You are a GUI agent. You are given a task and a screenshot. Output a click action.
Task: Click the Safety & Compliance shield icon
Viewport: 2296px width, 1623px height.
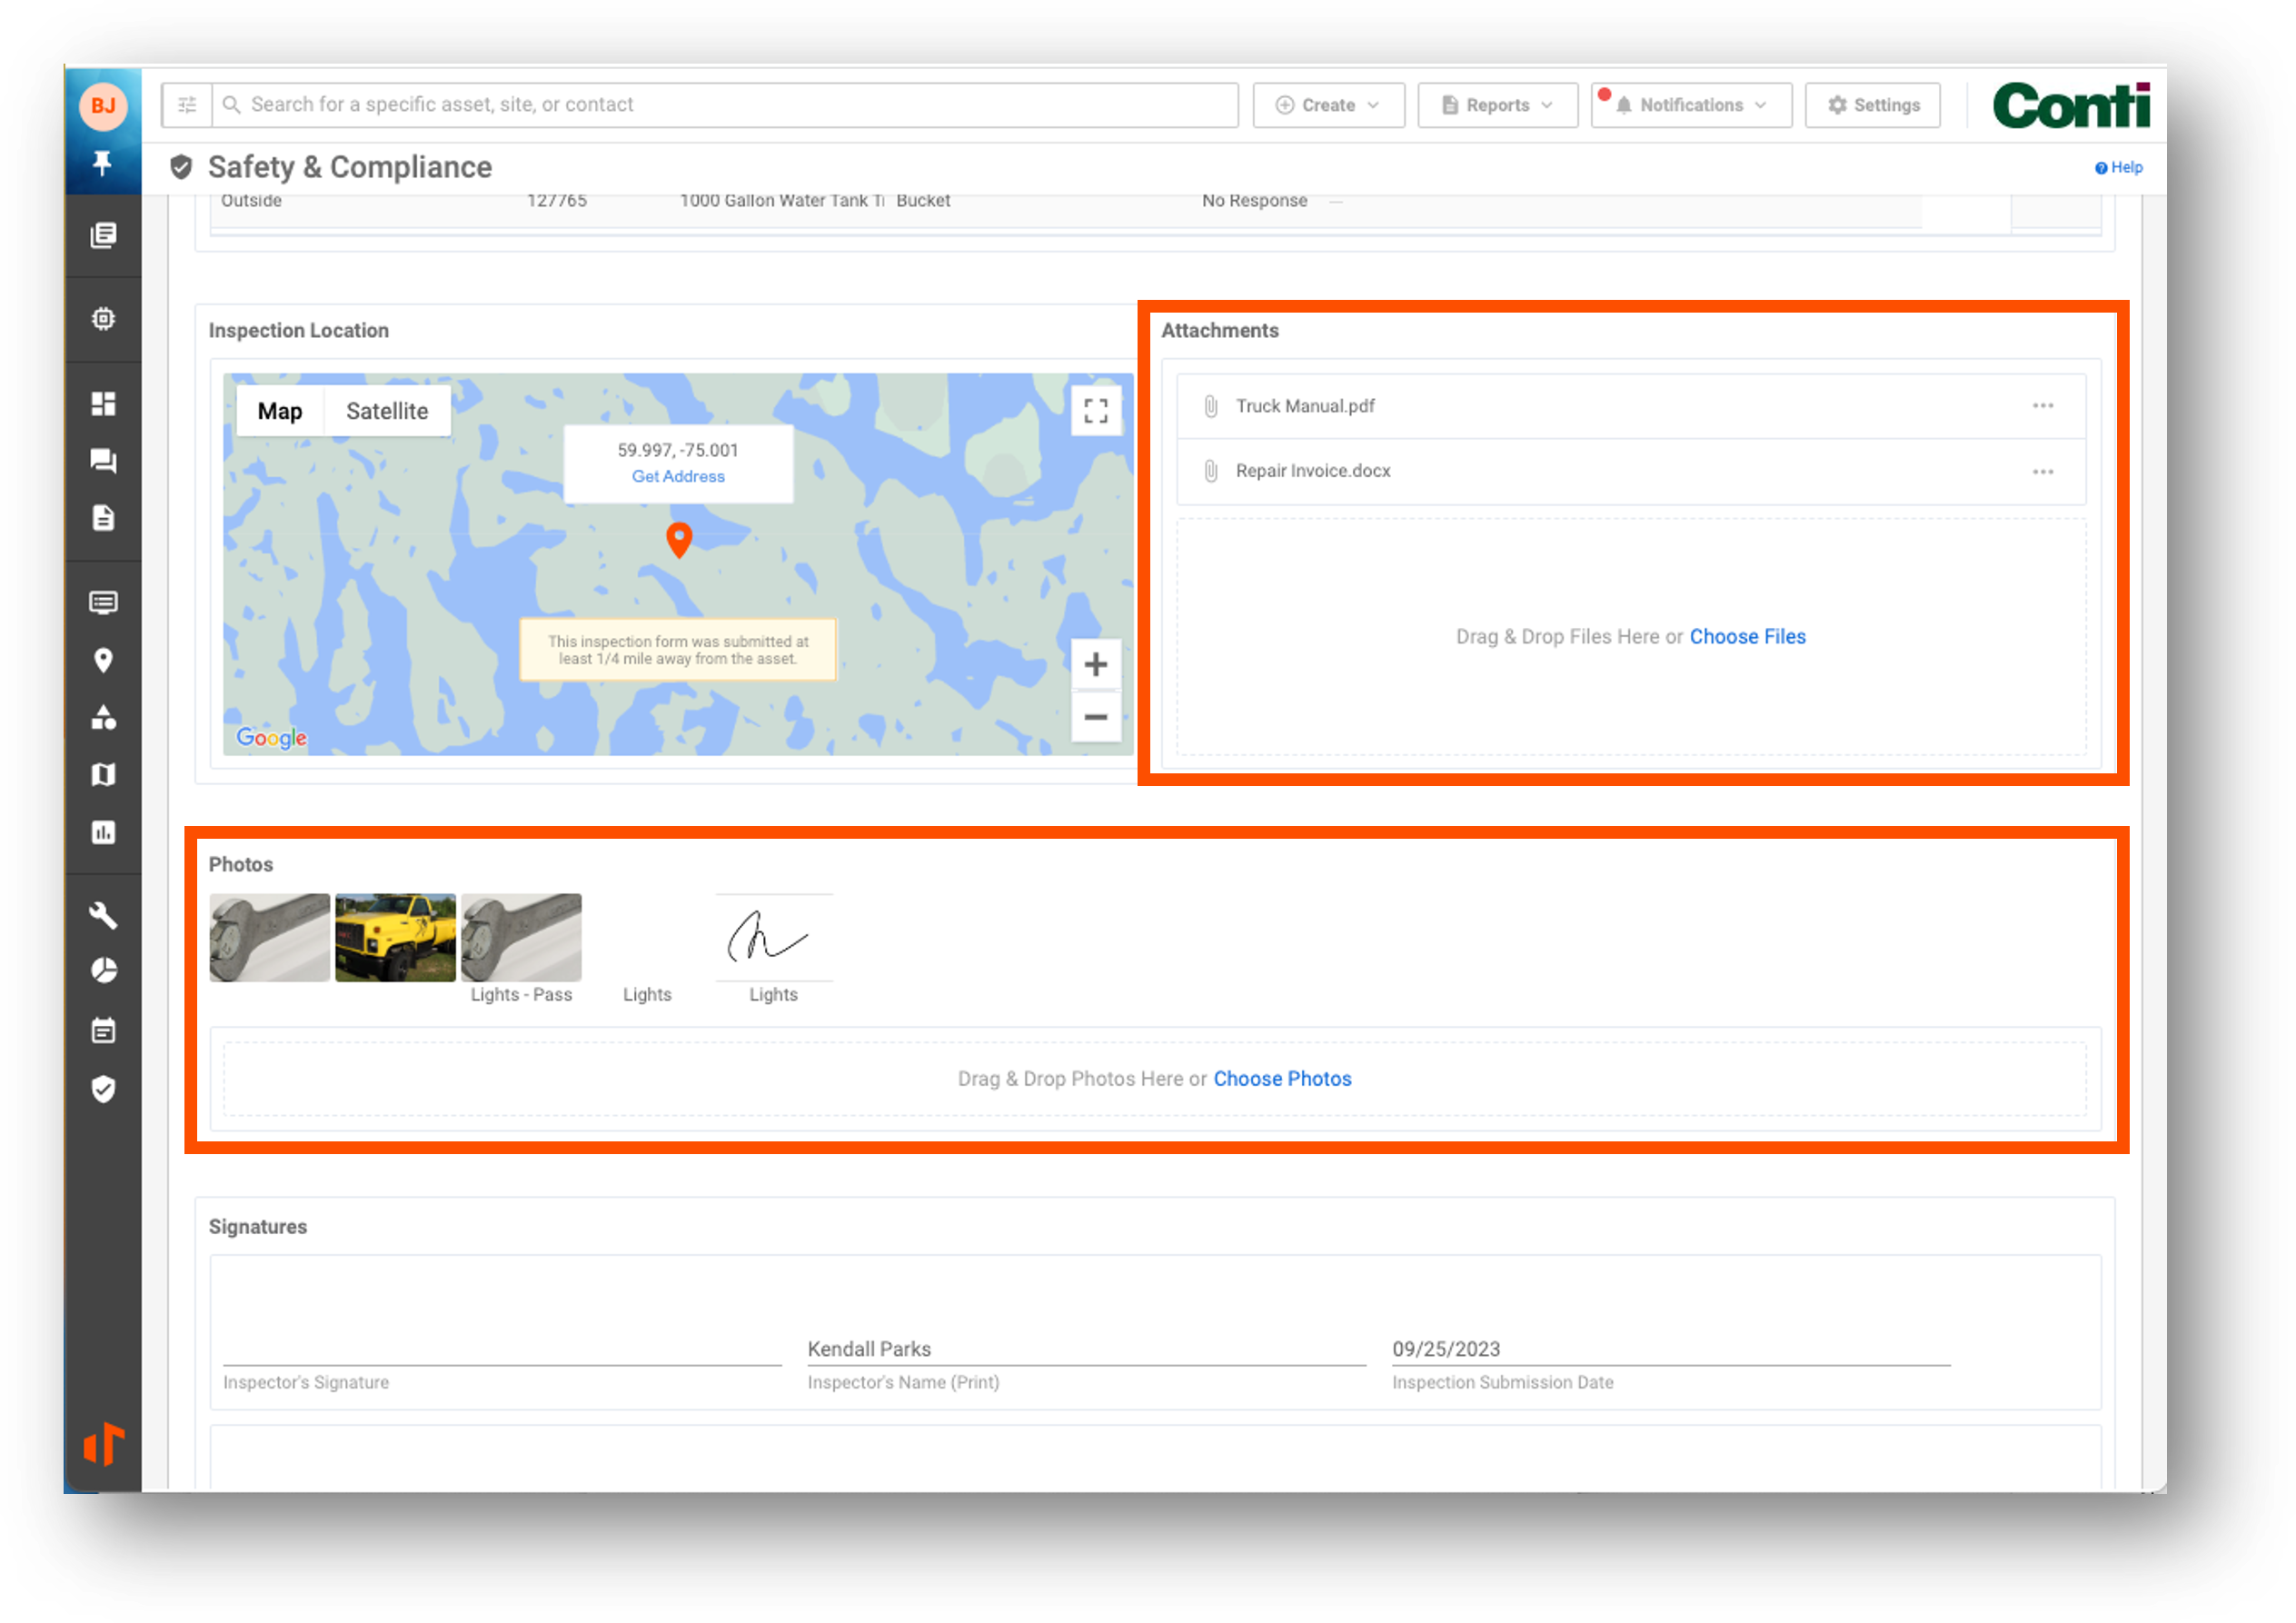[181, 167]
